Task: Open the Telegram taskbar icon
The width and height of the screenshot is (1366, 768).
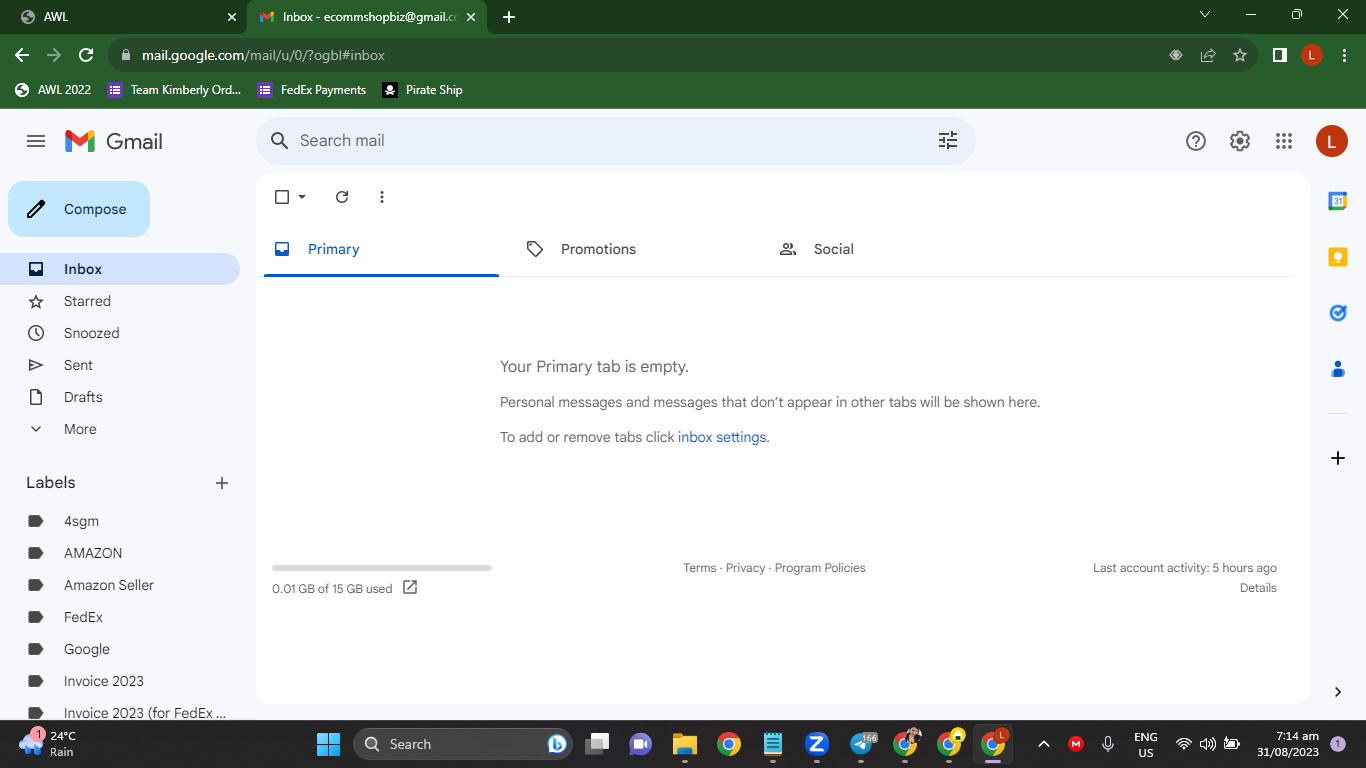Action: coord(862,744)
